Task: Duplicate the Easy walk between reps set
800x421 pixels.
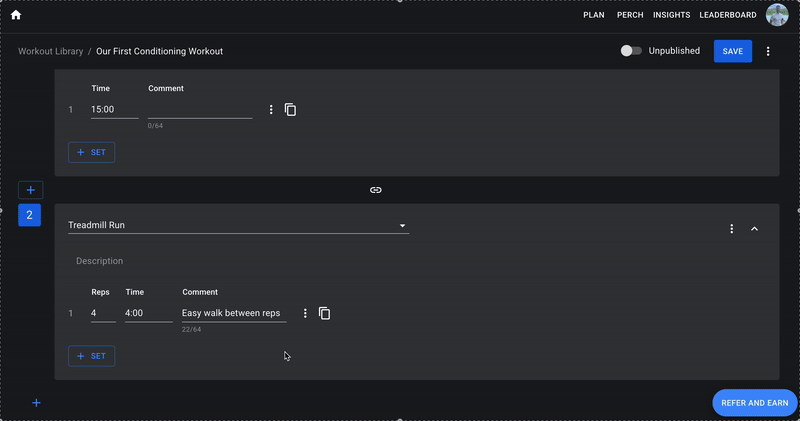Action: point(324,313)
